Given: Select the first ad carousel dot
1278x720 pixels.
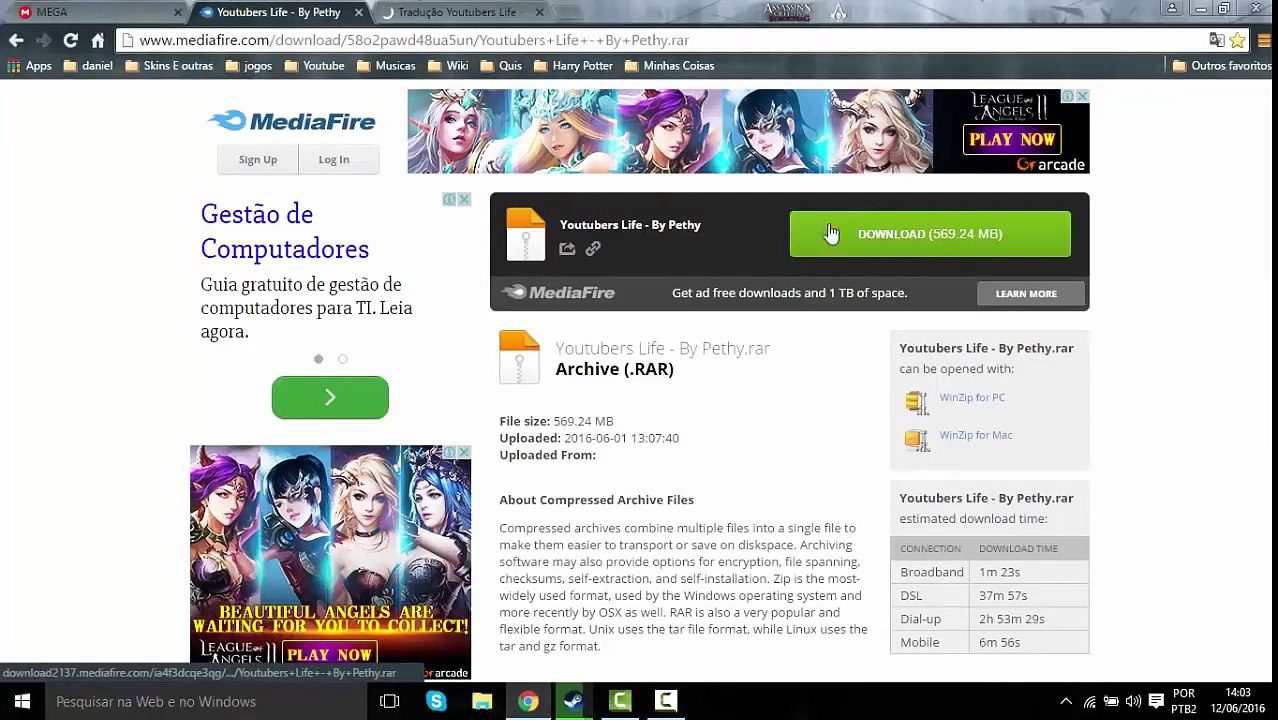Looking at the screenshot, I should click(318, 359).
